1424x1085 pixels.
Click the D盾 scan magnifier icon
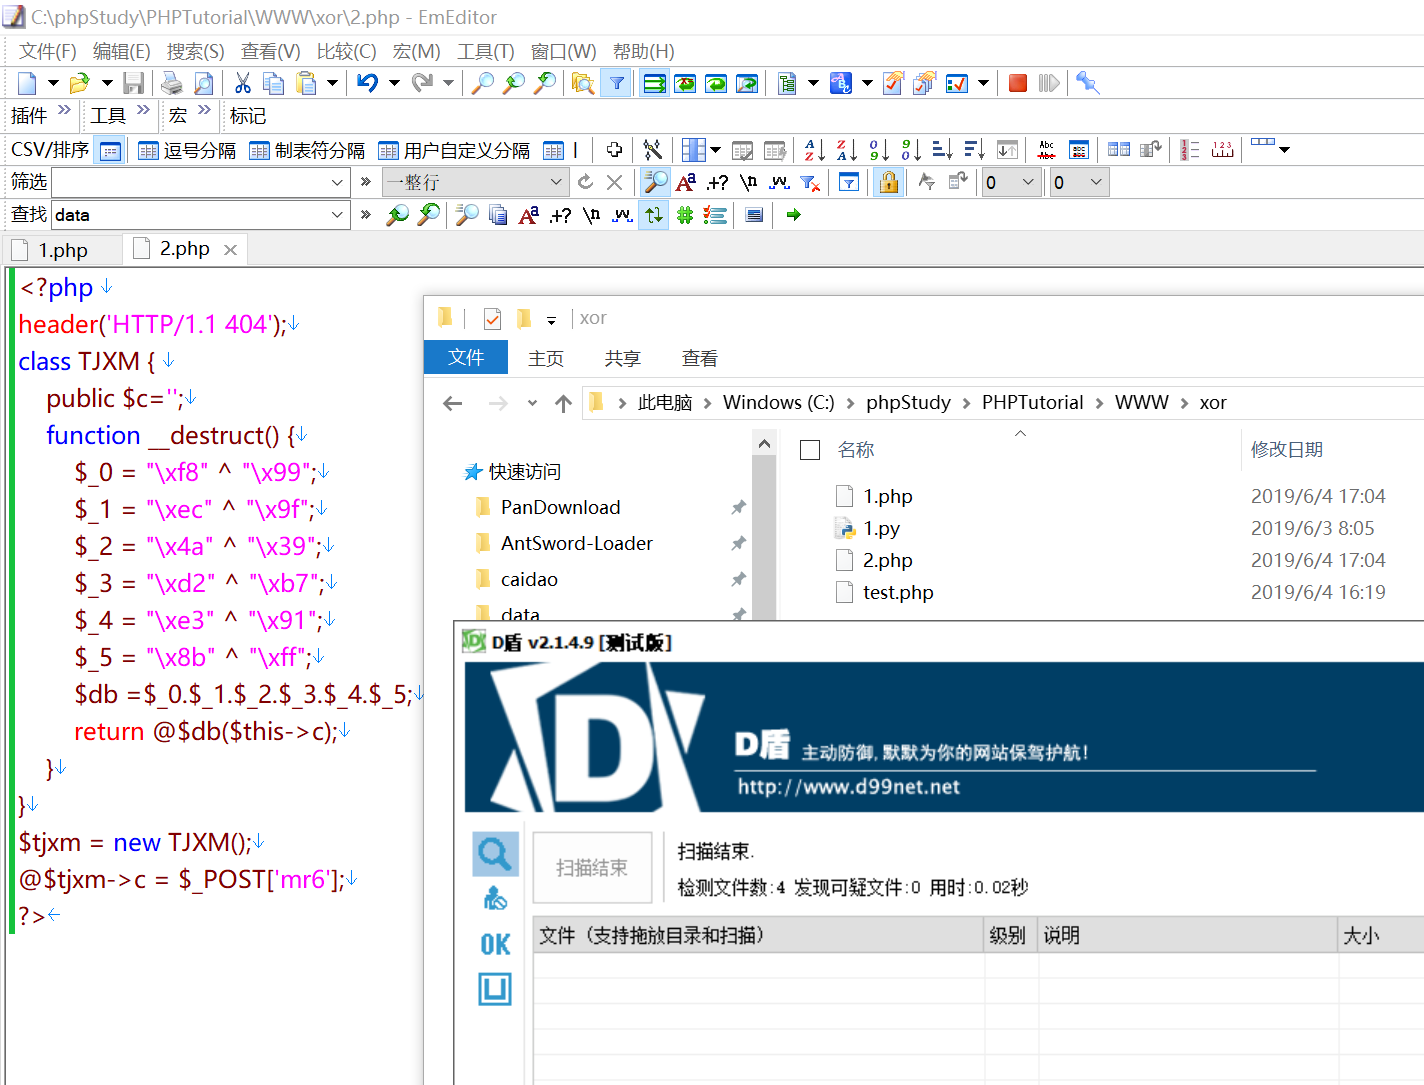coord(494,853)
